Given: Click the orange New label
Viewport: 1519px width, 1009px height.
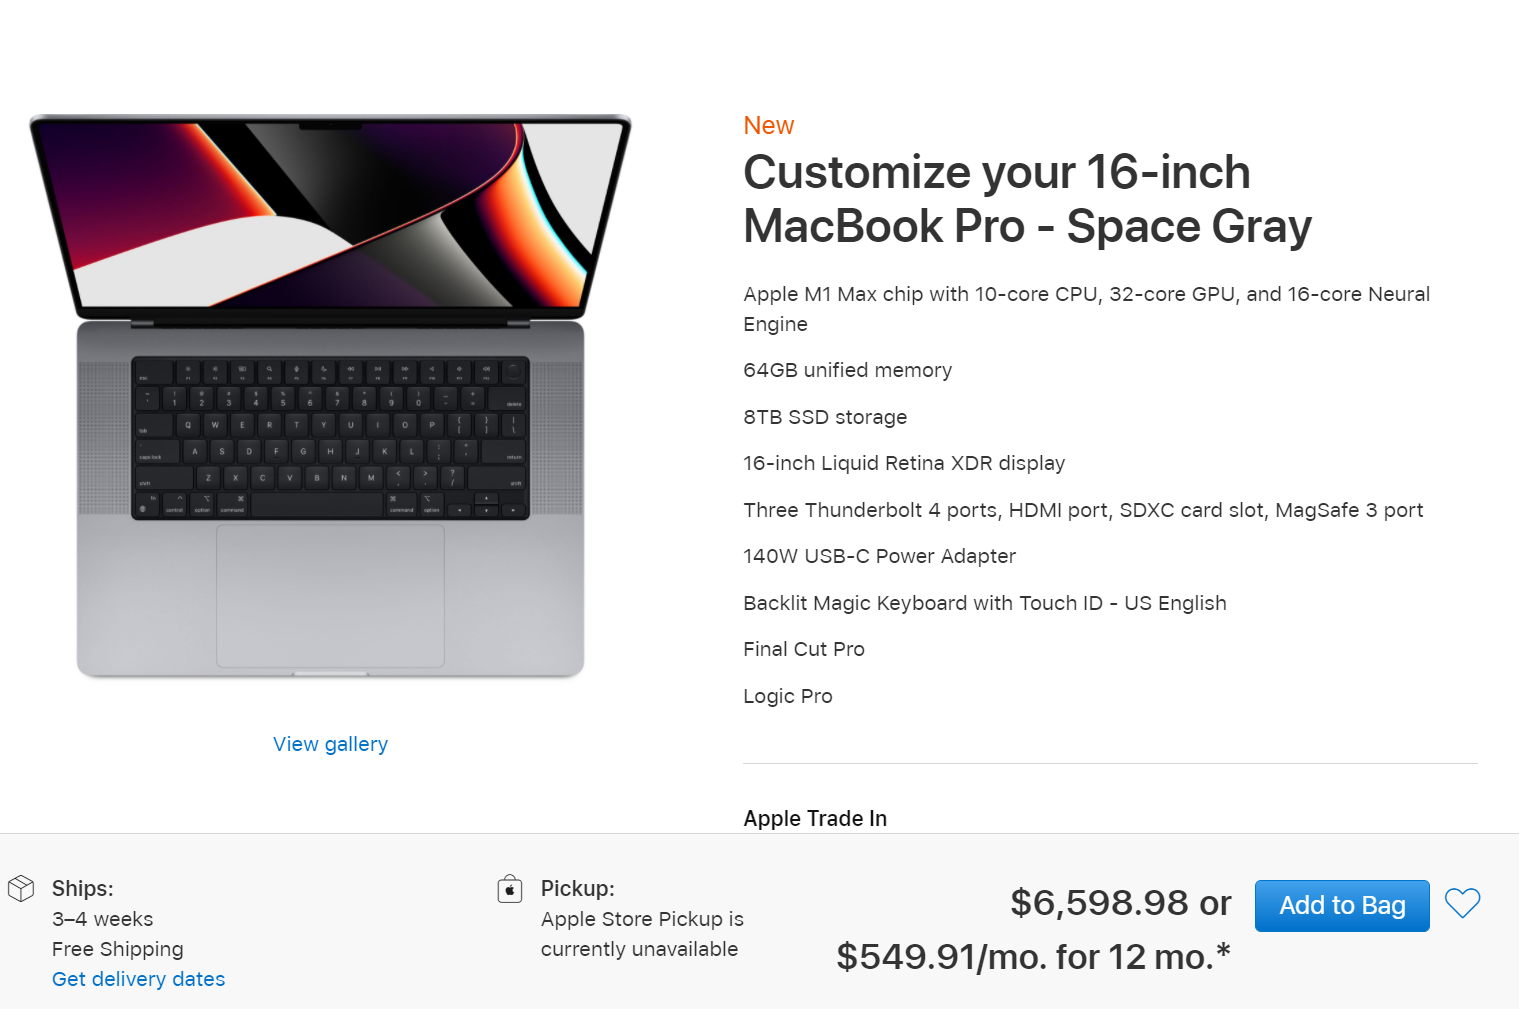Looking at the screenshot, I should [768, 126].
